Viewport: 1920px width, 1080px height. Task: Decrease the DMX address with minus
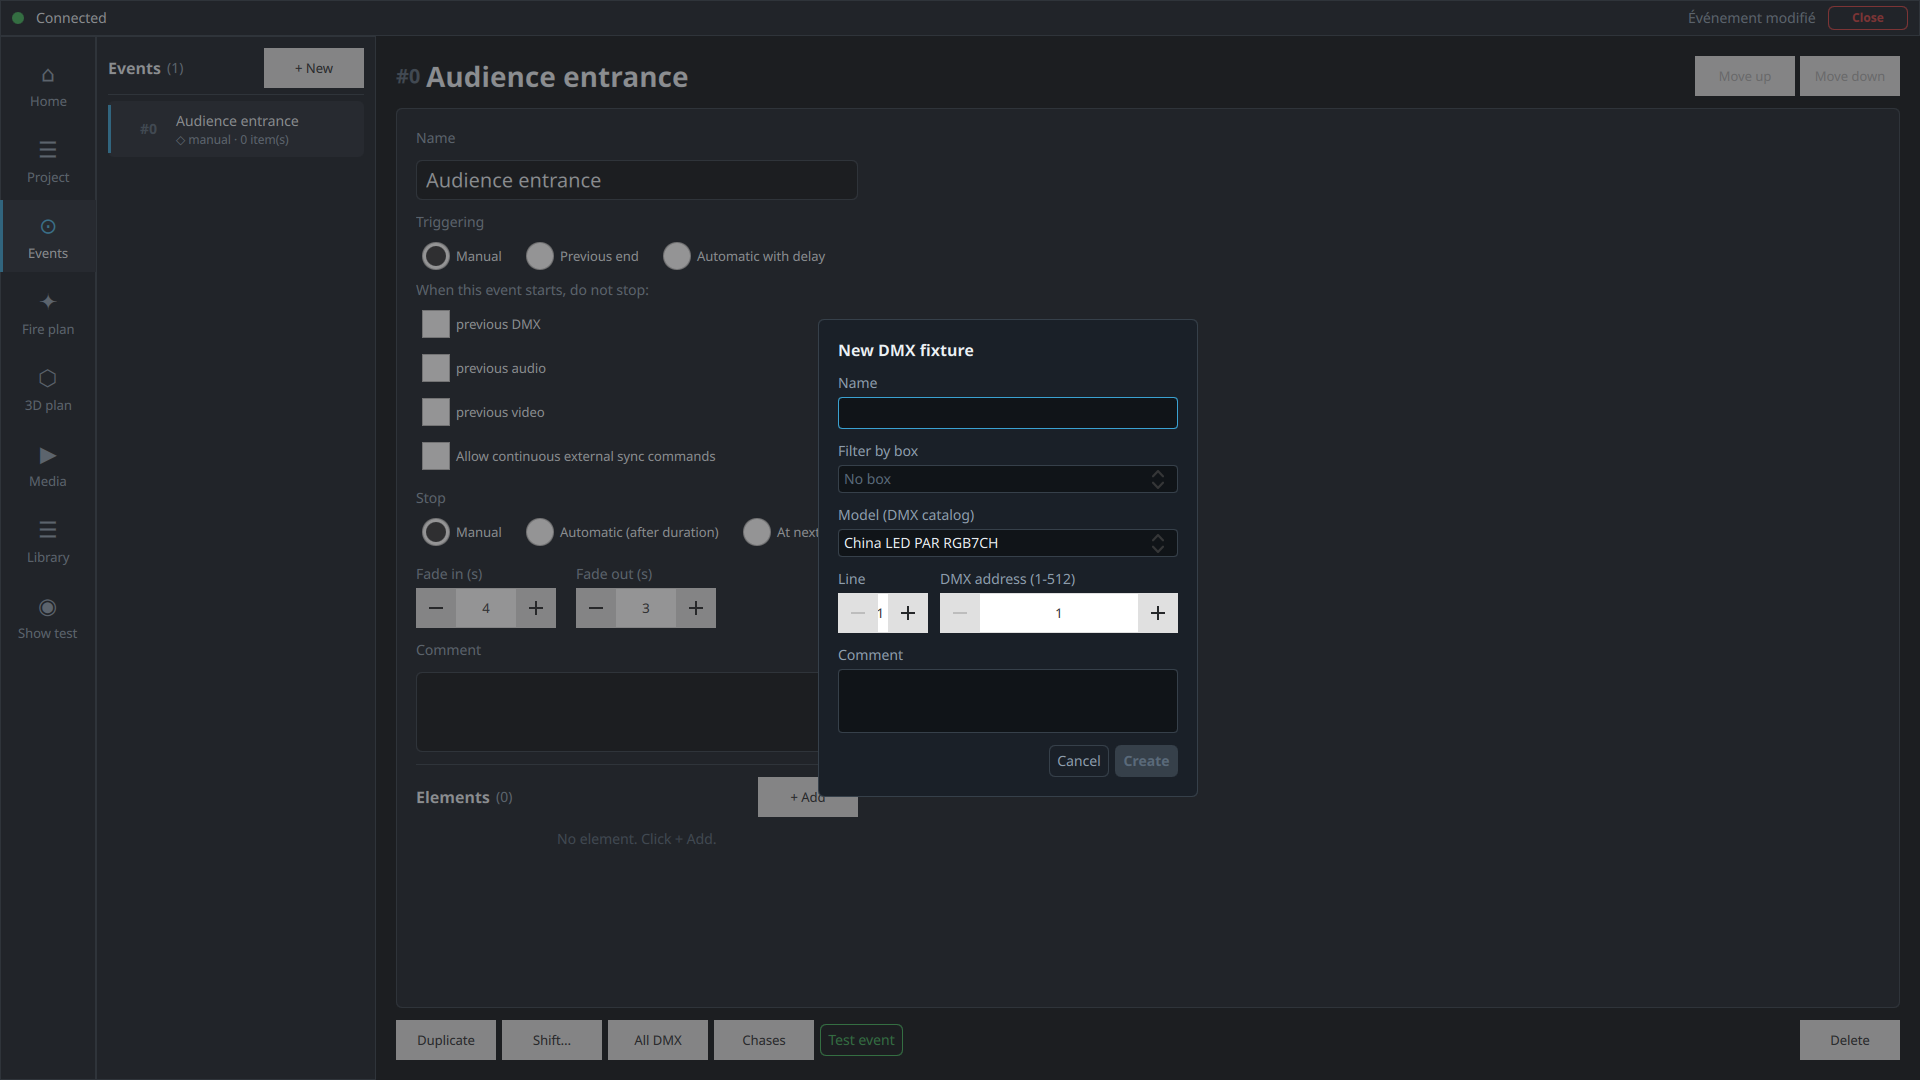coord(960,613)
